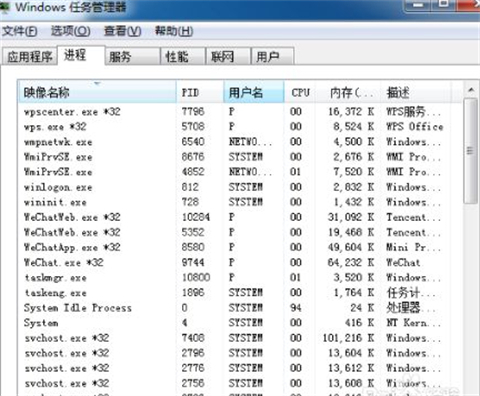Open the 文件(F) menu
Image resolution: width=480 pixels, height=396 pixels.
coord(19,31)
